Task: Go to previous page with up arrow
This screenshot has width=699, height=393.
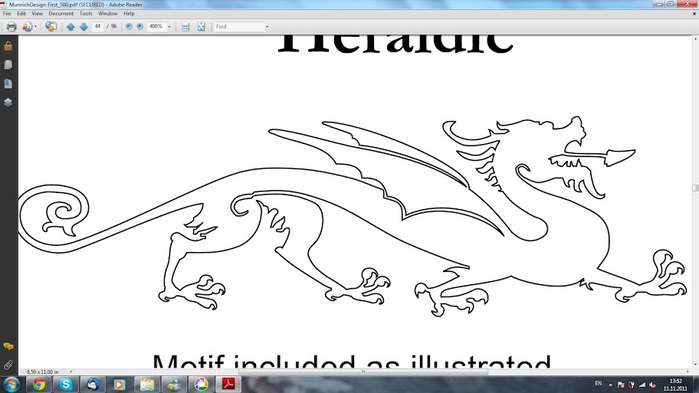Action: pos(70,27)
